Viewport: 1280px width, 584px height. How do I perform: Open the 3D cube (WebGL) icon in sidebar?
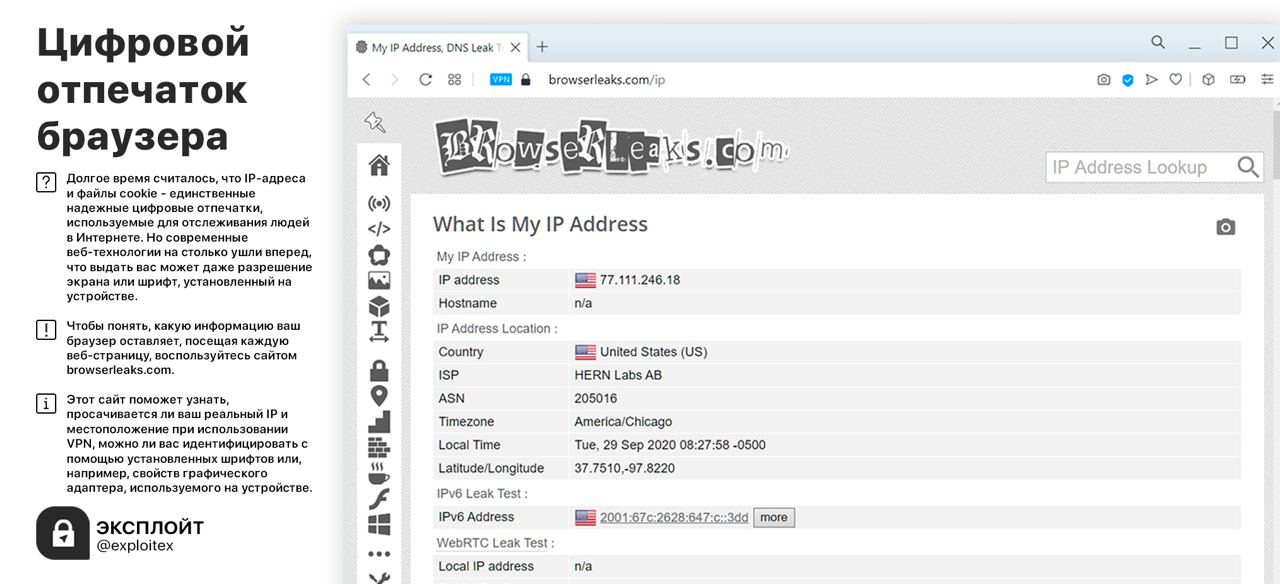coord(379,307)
